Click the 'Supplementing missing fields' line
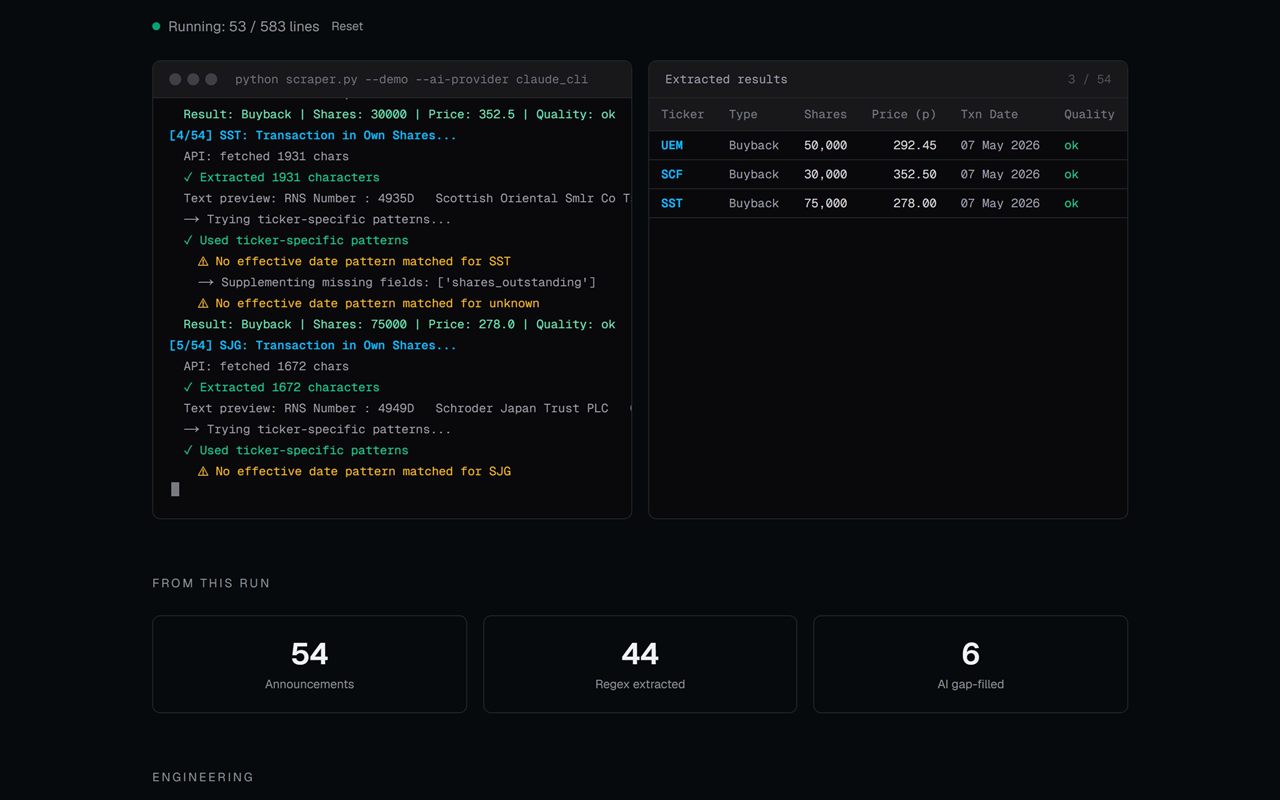Screen dimensions: 1280x800 point(397,282)
